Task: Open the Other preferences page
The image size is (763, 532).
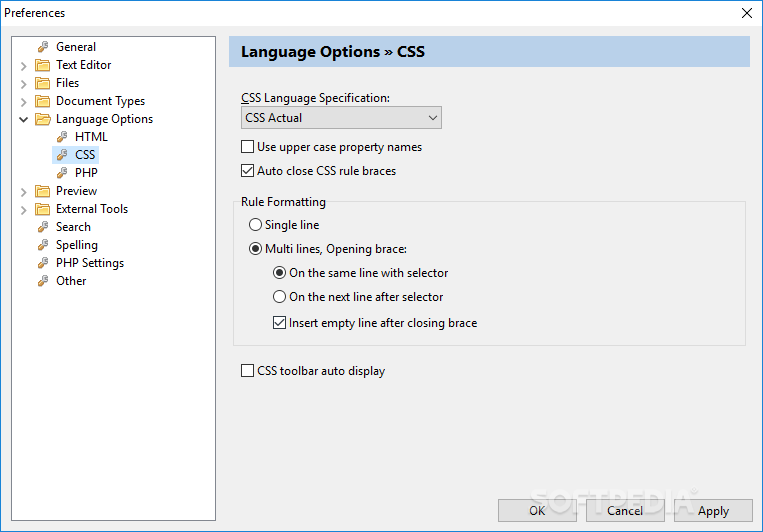Action: click(71, 281)
